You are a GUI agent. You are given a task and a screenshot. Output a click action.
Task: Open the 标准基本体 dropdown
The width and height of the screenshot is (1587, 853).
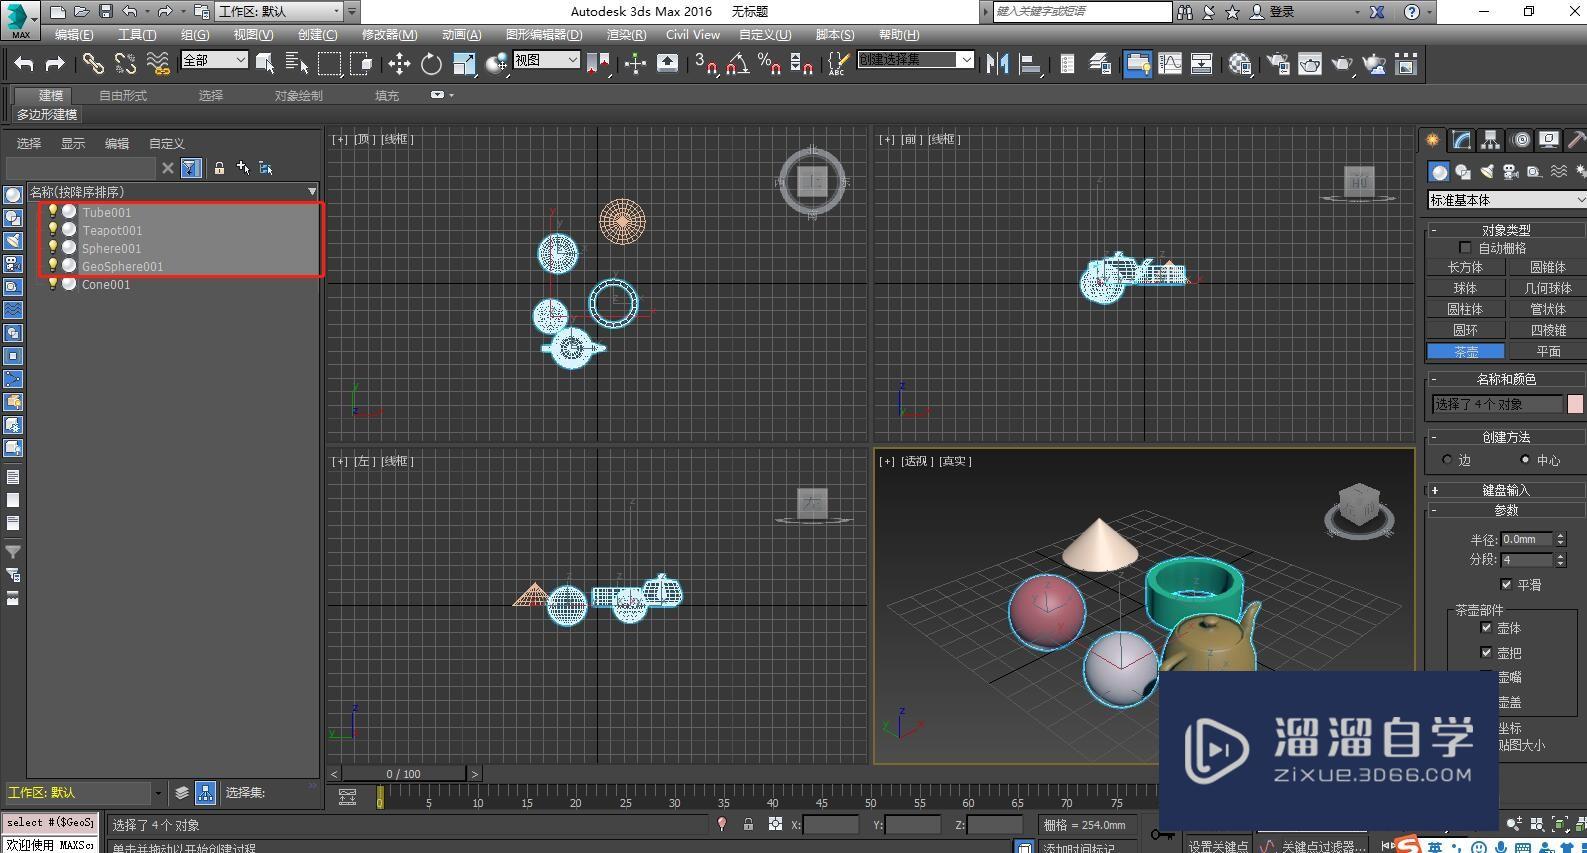[1506, 200]
